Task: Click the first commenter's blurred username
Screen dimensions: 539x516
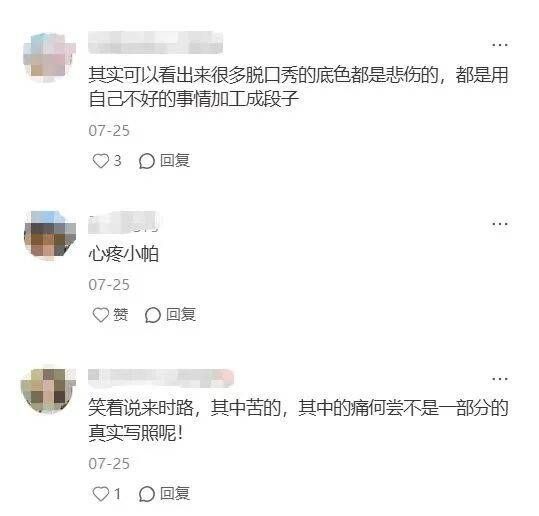Action: (x=155, y=43)
